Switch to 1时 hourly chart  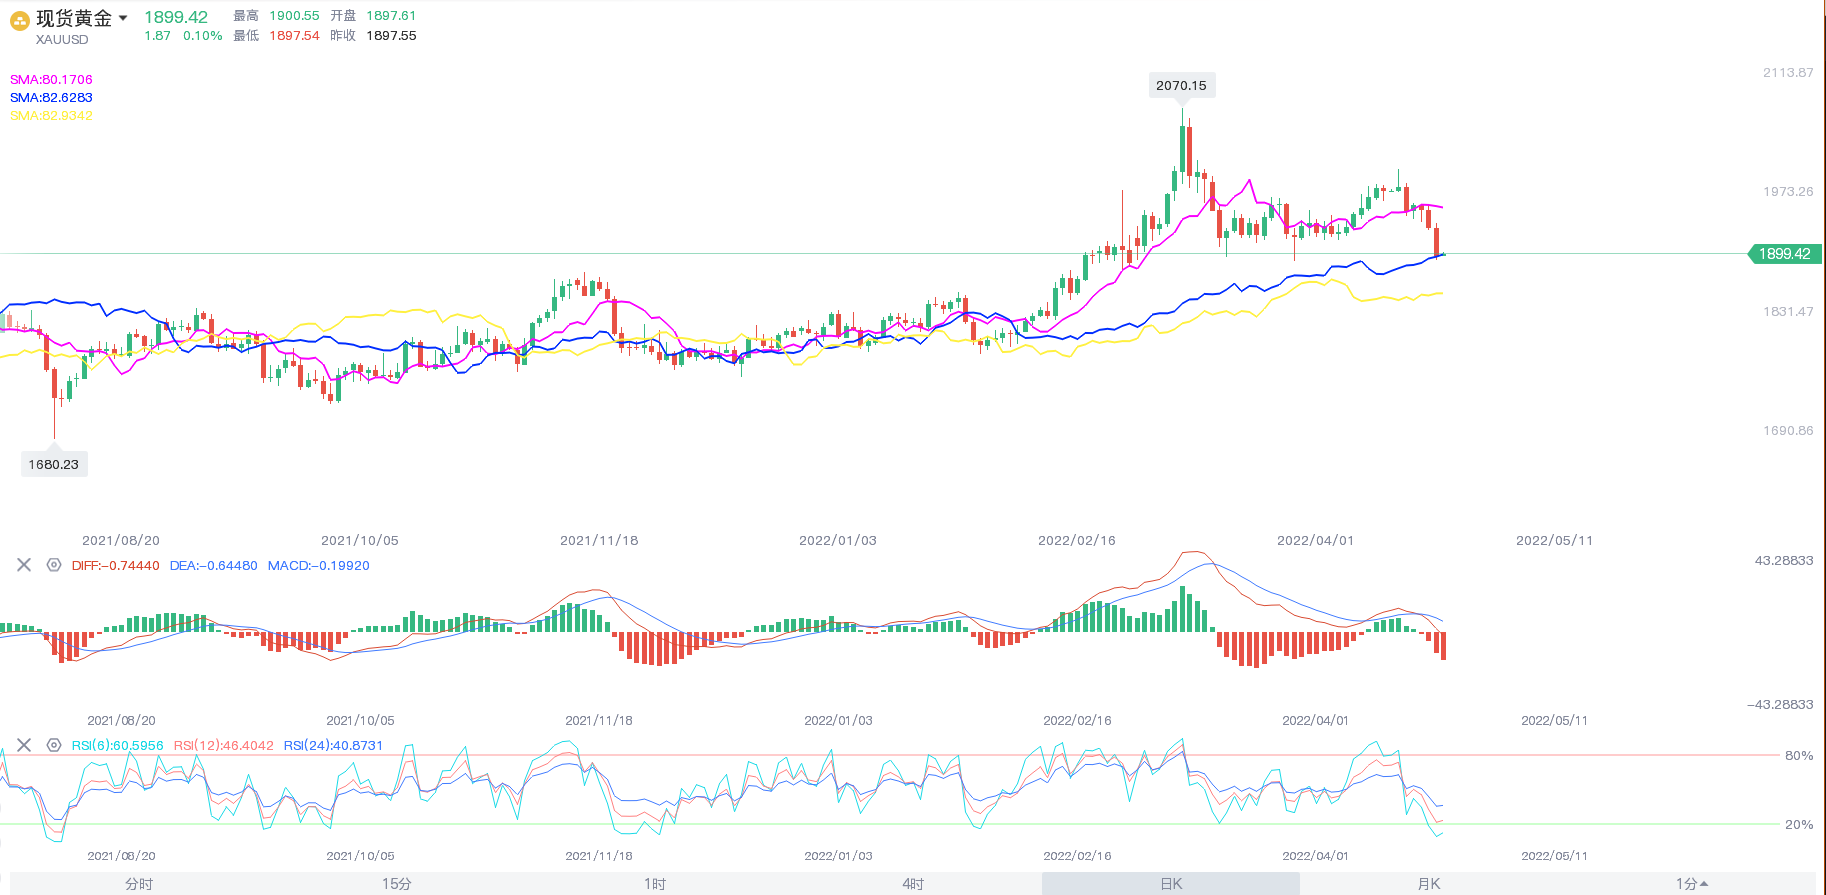click(655, 884)
